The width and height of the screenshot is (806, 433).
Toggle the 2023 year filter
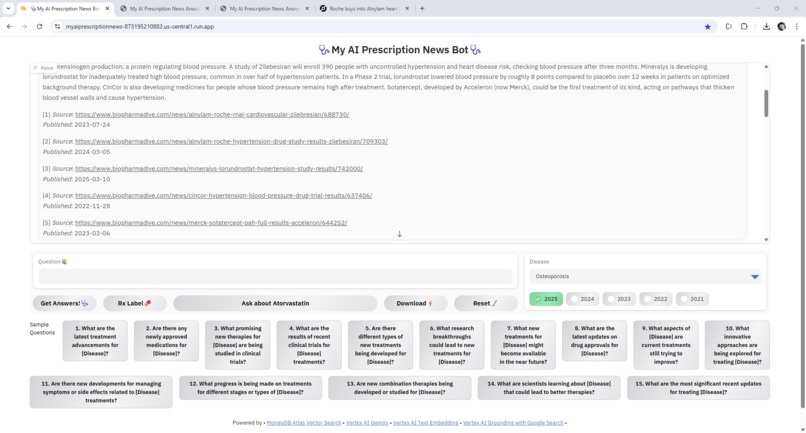click(x=619, y=299)
